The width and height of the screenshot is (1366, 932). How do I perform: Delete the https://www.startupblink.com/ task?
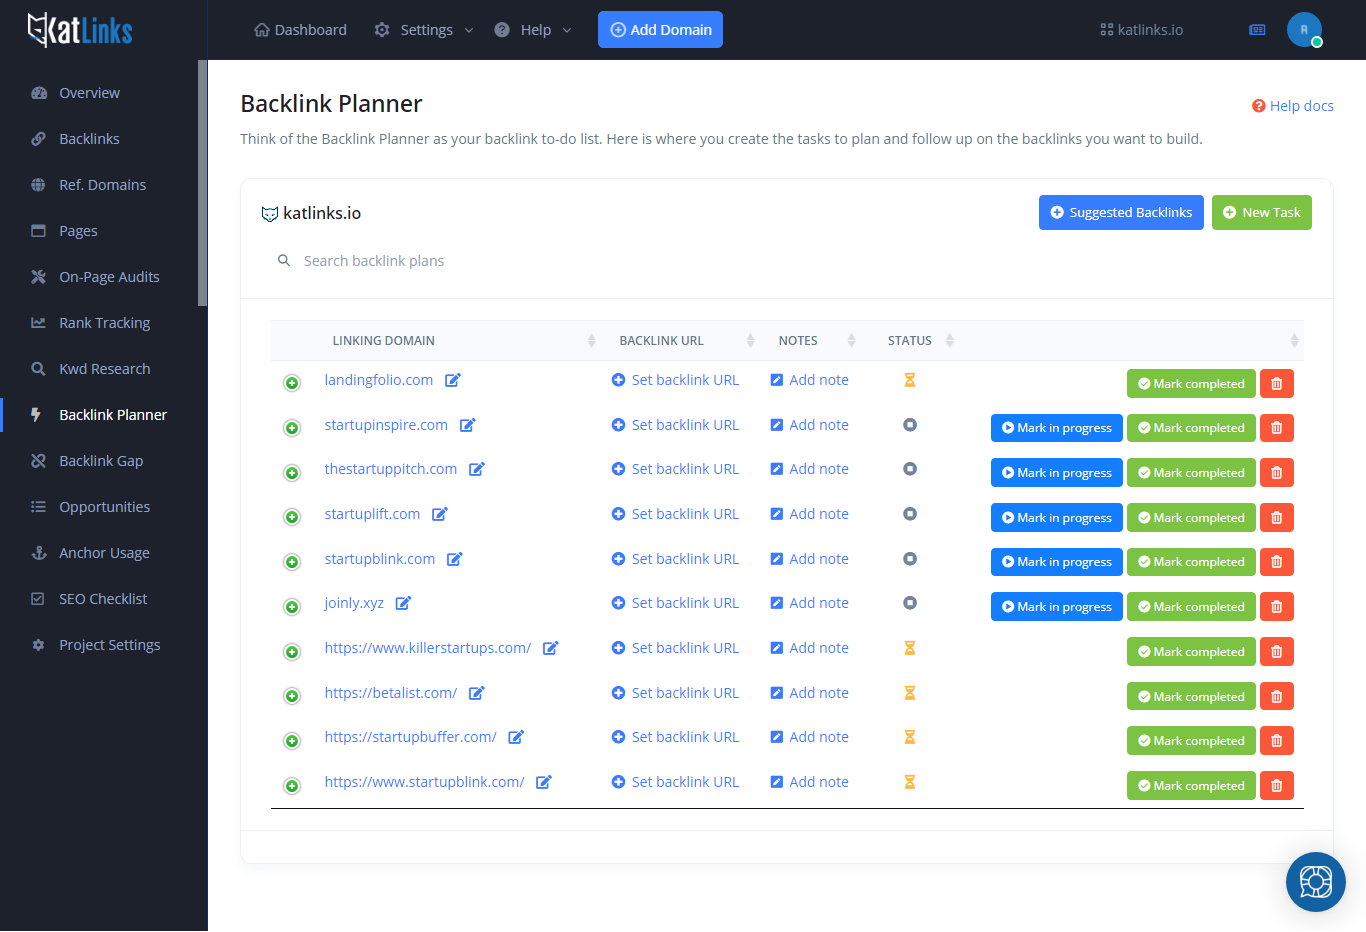[x=1276, y=786]
